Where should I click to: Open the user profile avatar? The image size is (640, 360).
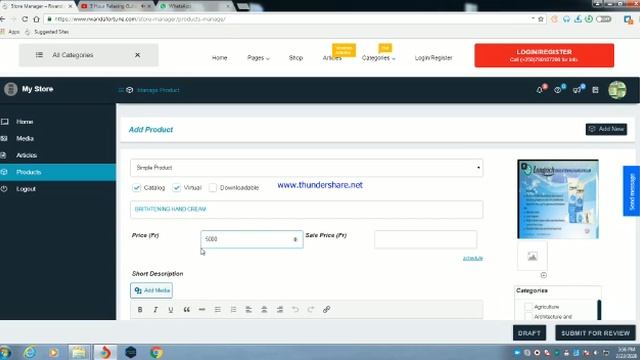[x=617, y=90]
